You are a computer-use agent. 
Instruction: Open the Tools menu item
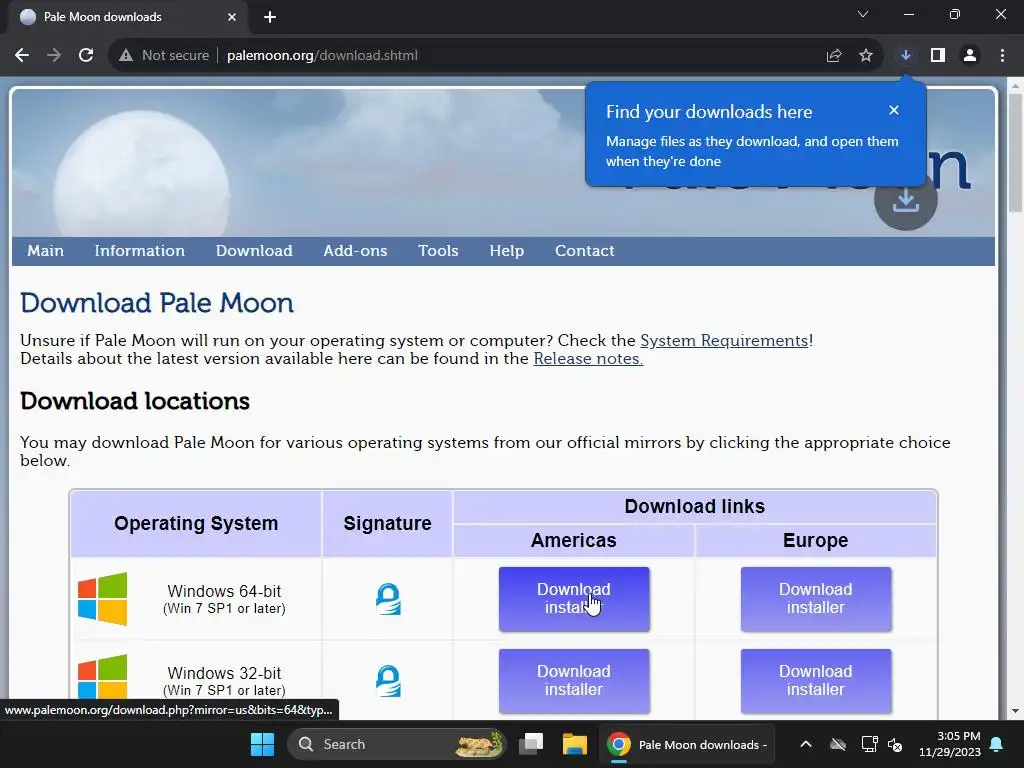[438, 251]
